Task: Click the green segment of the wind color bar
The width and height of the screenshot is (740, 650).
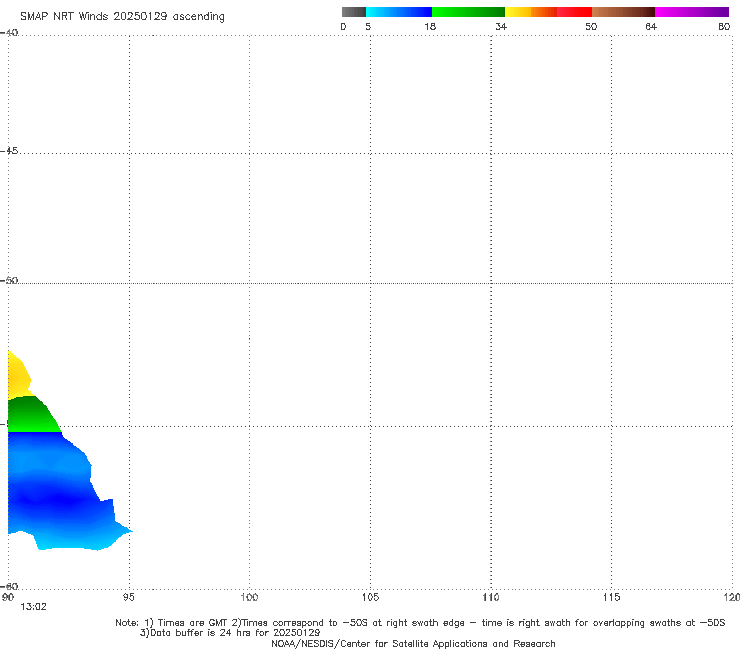Action: click(468, 12)
